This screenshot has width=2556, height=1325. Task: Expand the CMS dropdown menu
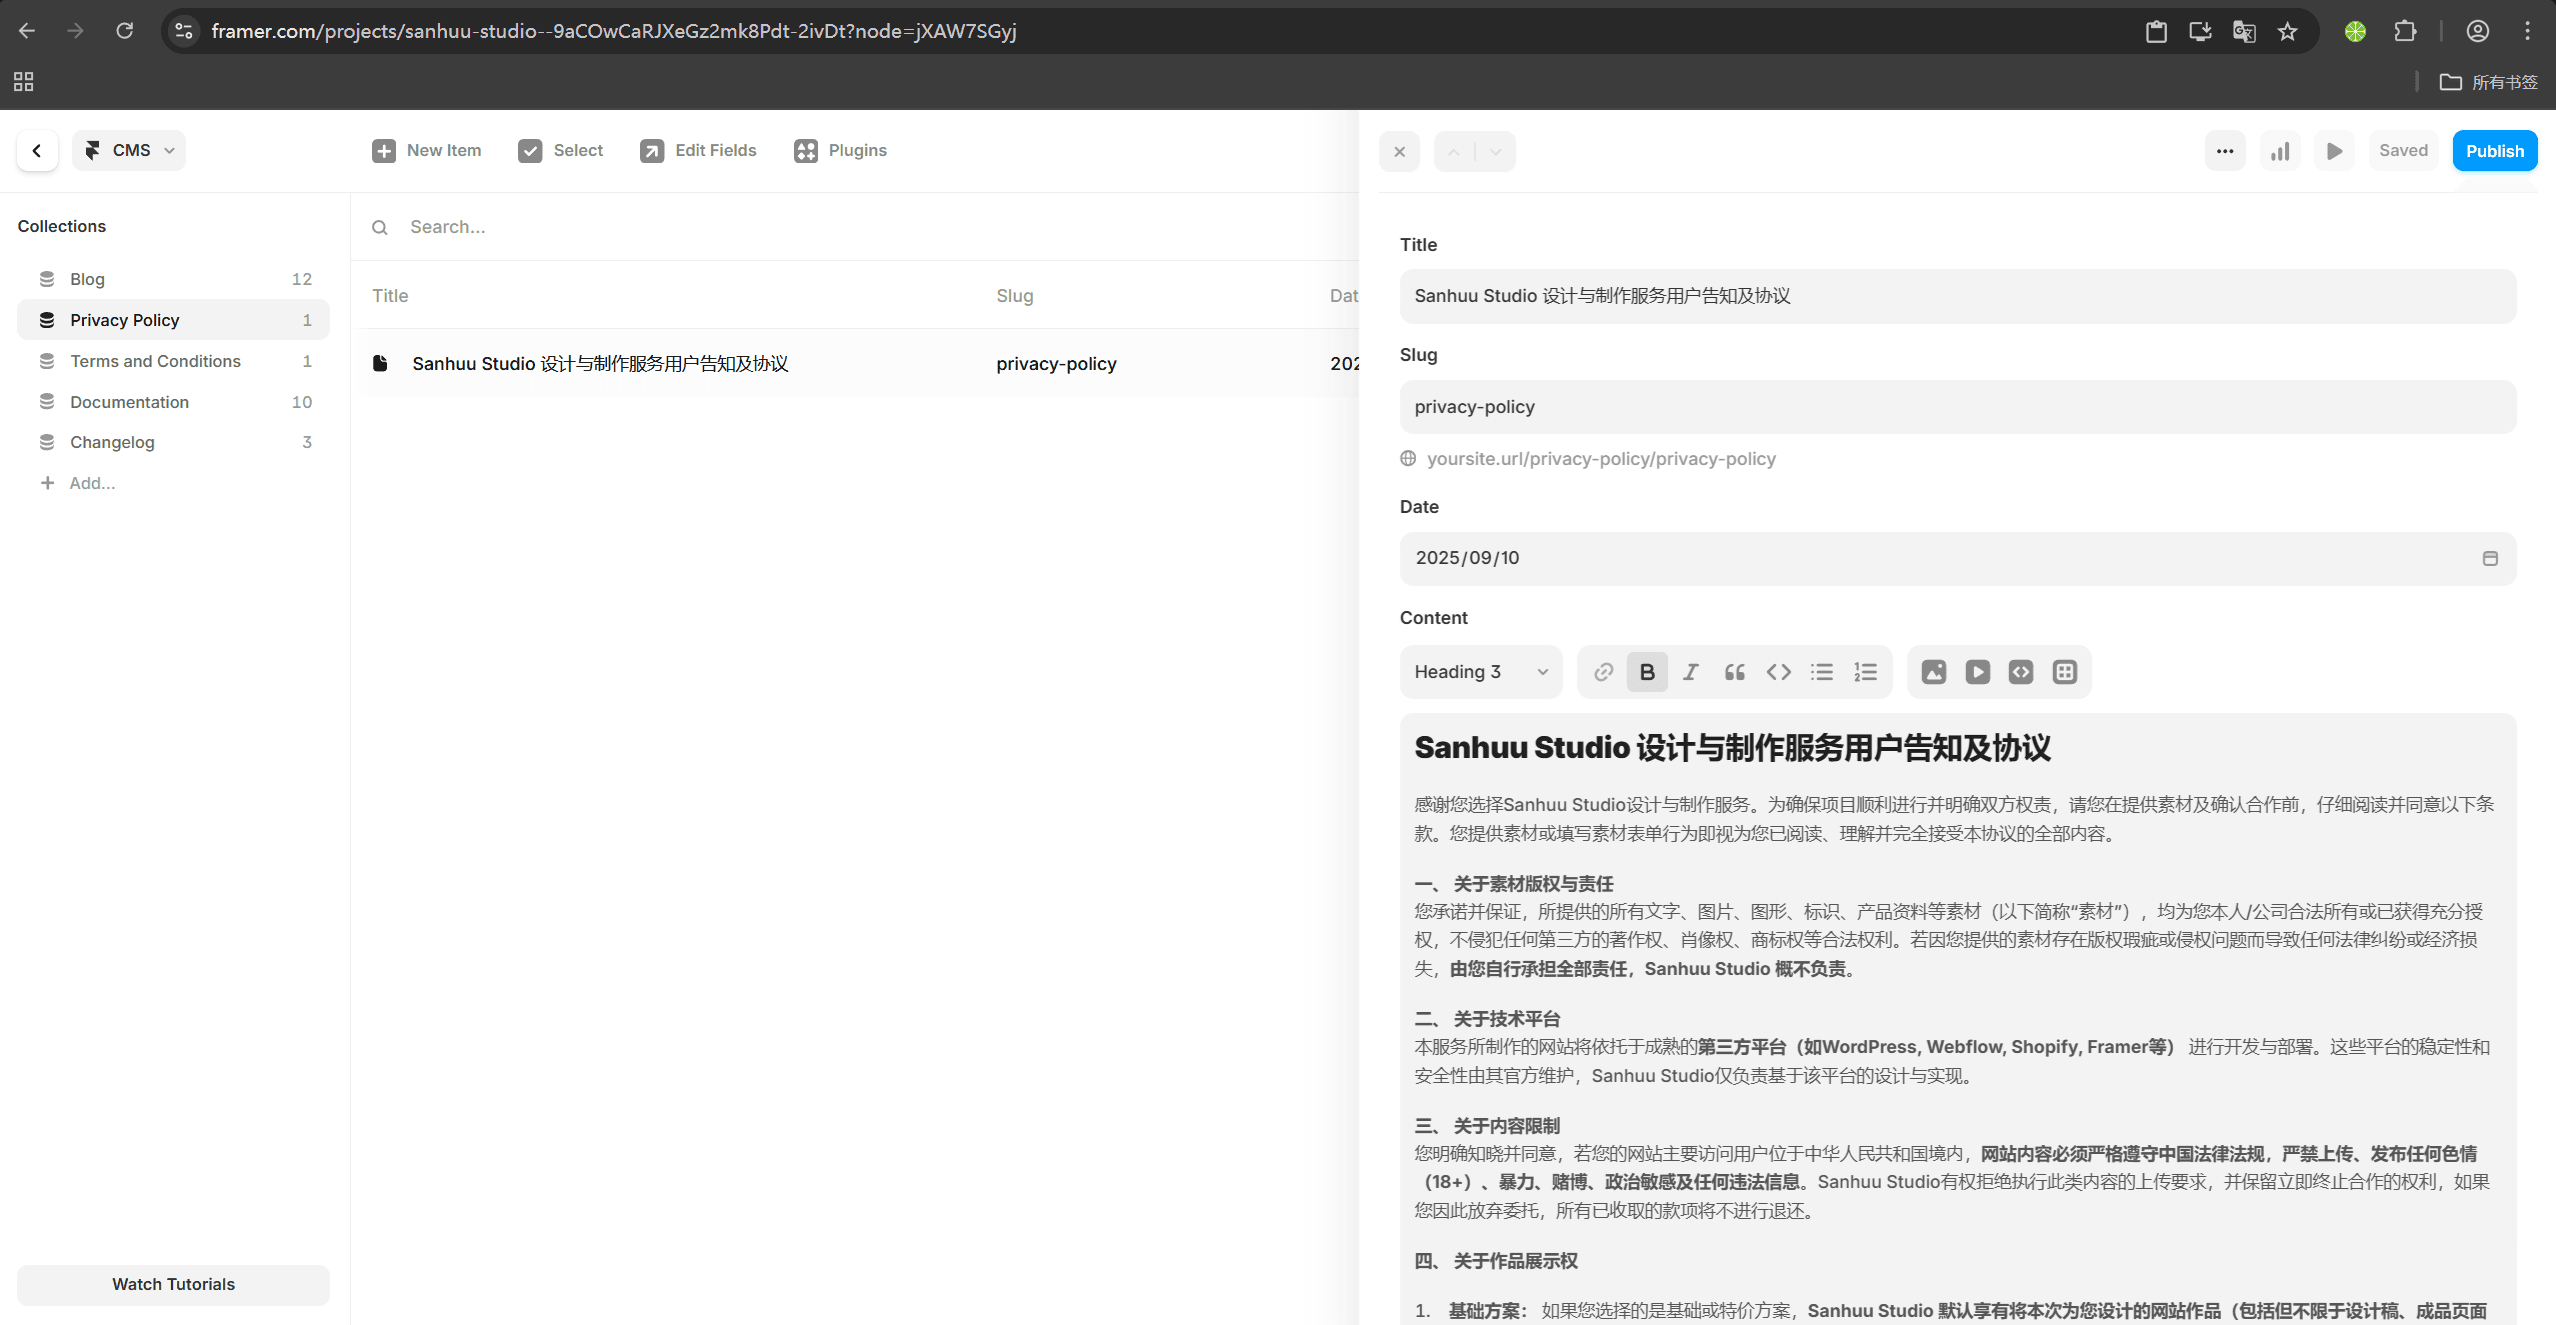tap(129, 150)
